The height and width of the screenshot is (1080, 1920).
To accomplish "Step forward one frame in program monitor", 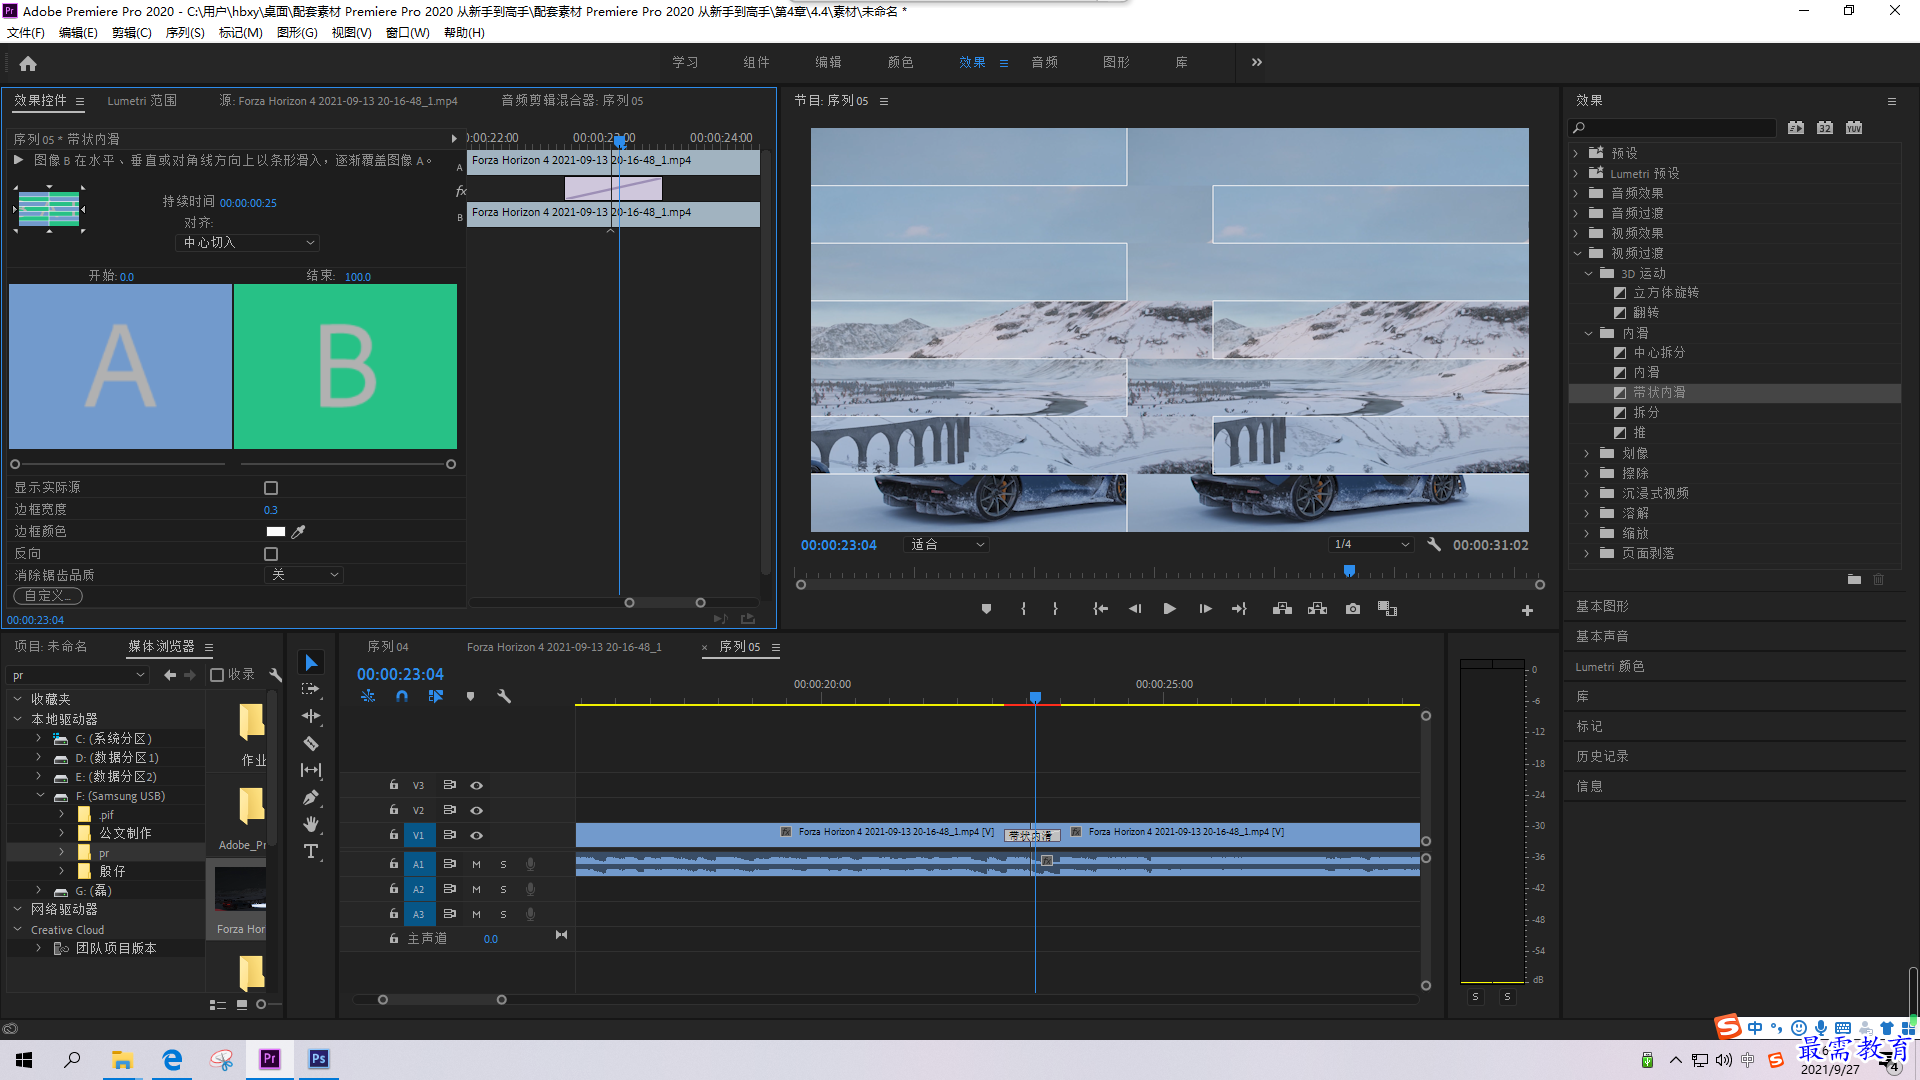I will point(1205,608).
